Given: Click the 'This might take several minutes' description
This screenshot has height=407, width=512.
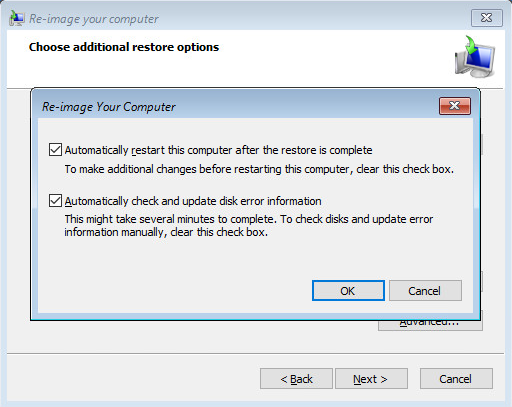Looking at the screenshot, I should coord(249,225).
